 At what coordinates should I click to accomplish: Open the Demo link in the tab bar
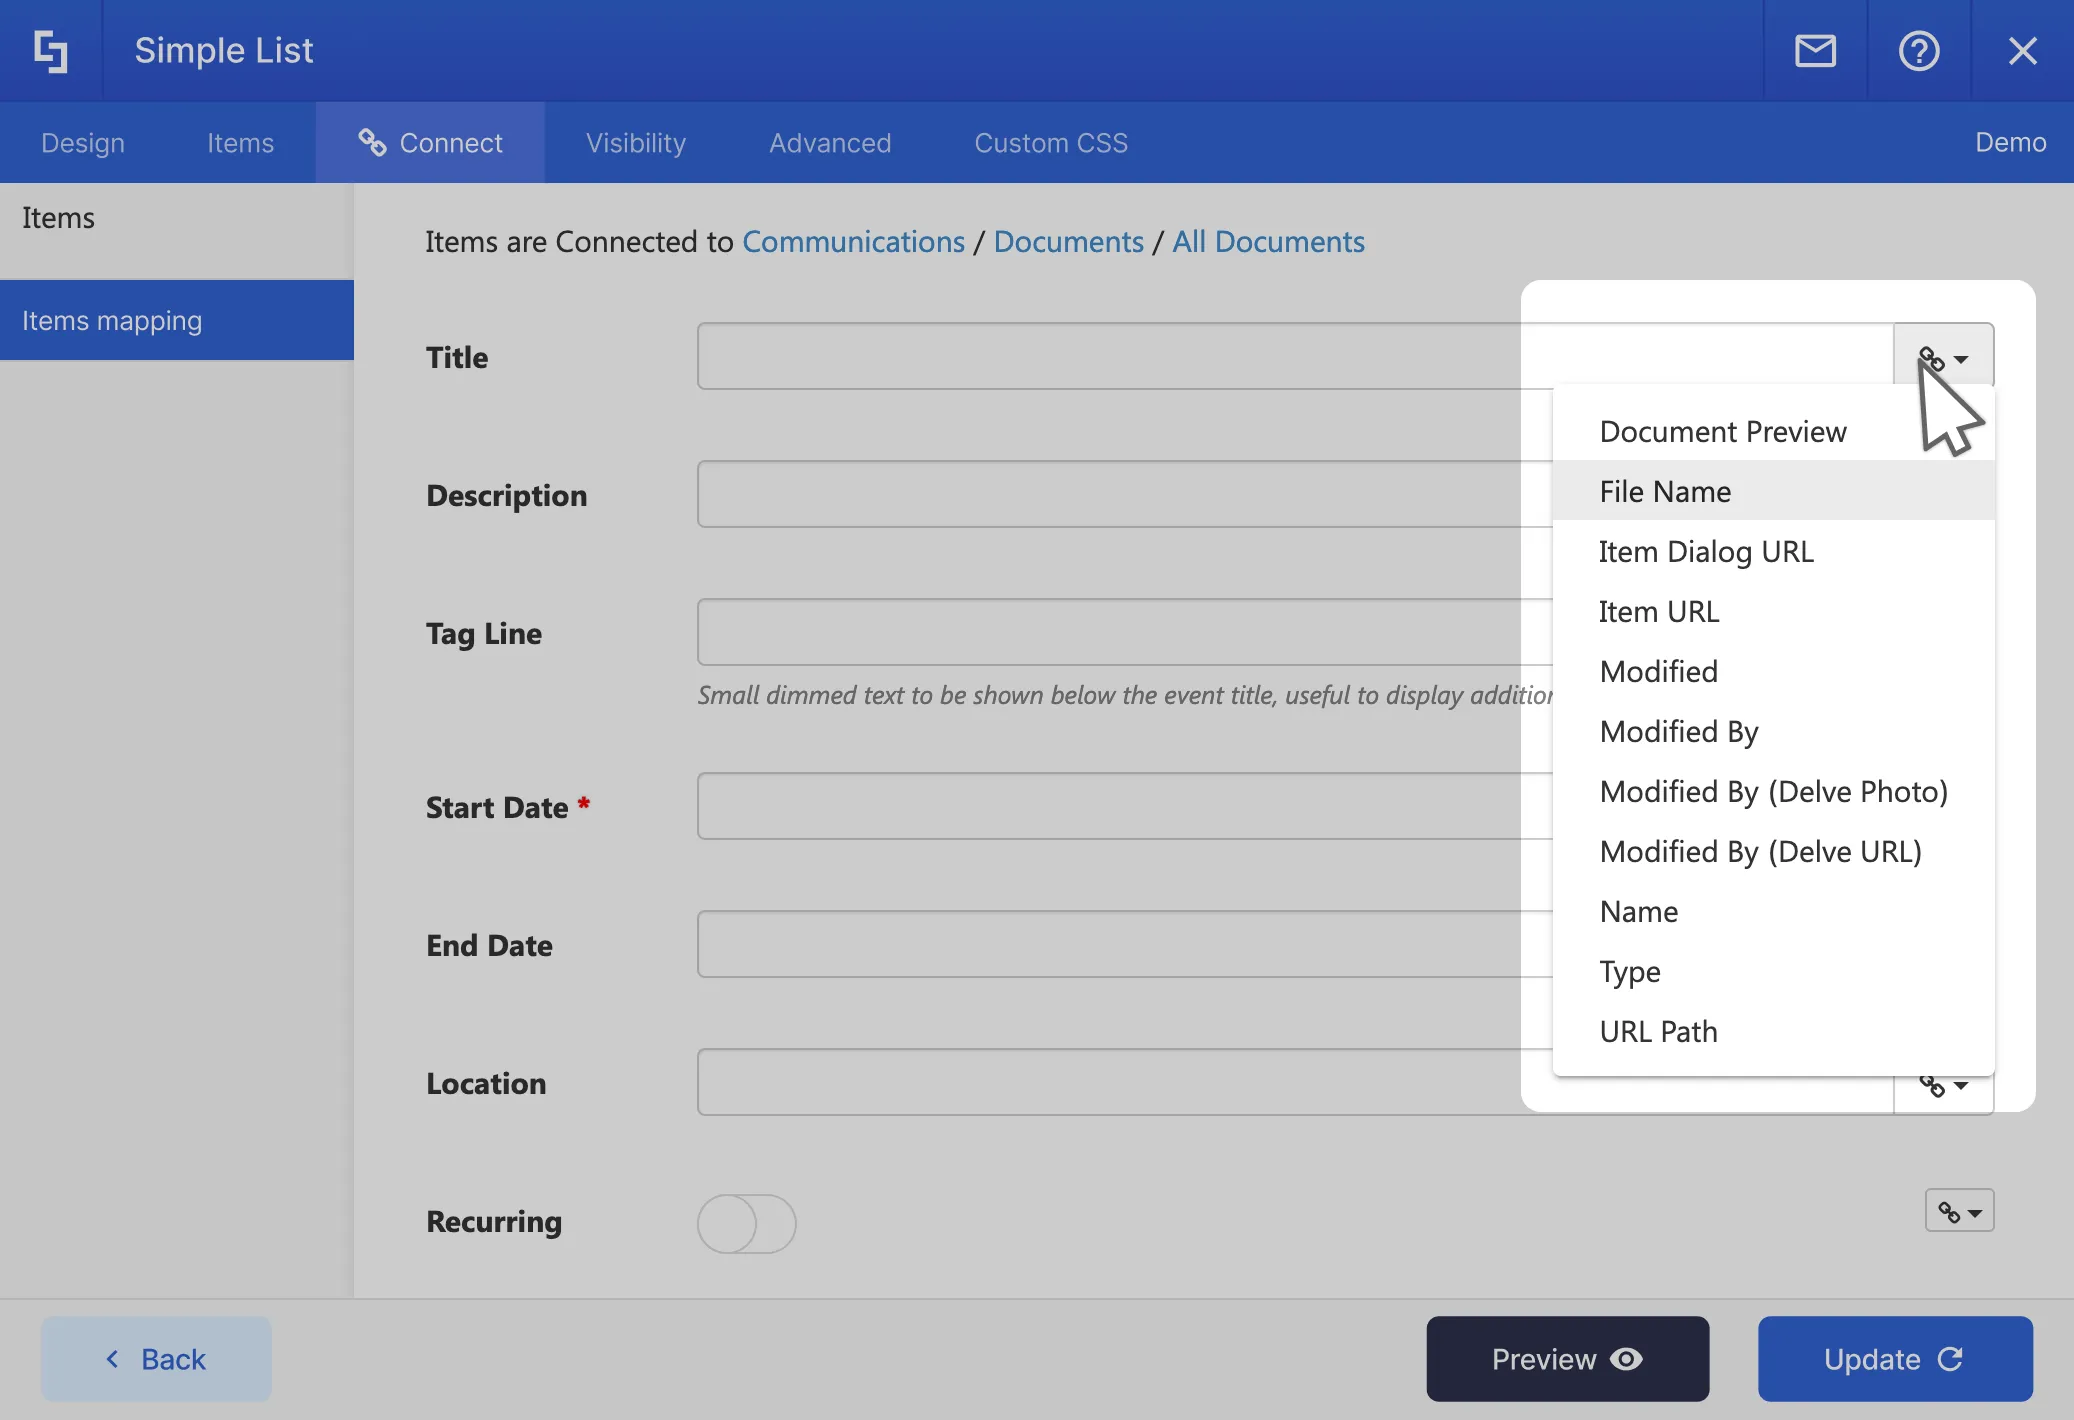click(2009, 142)
